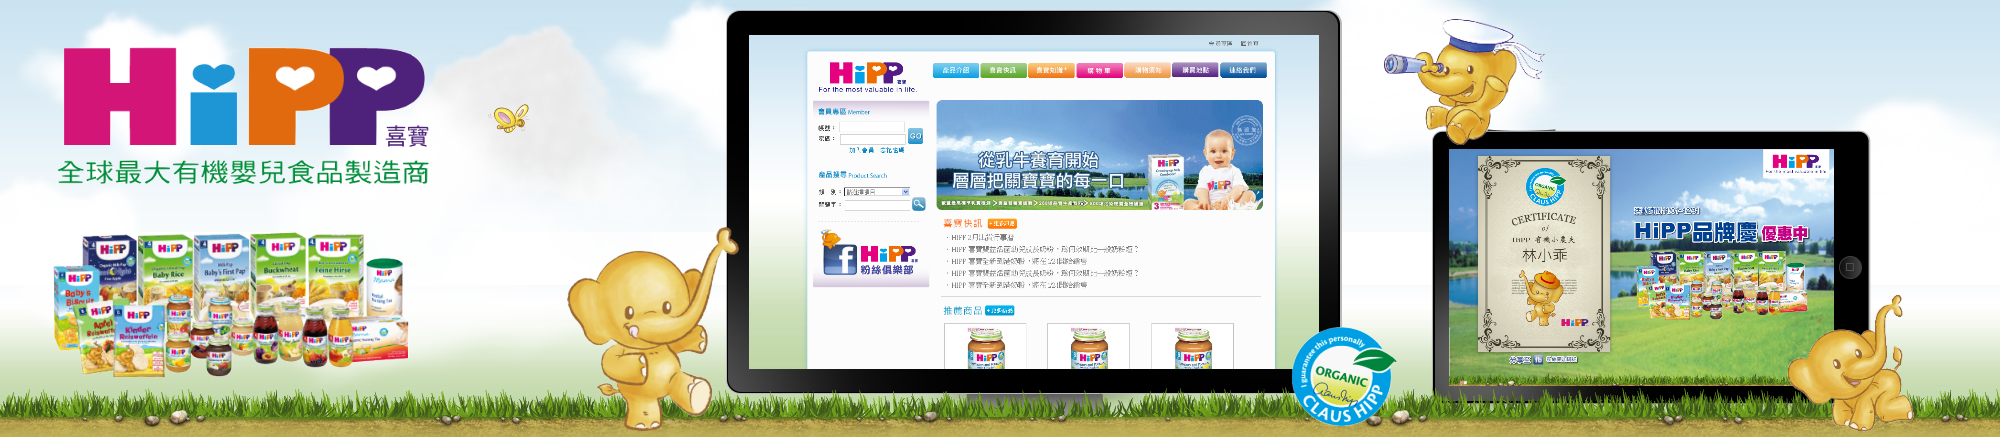Image resolution: width=2000 pixels, height=437 pixels.
Task: Open the purple nav tab in monitor
Action: point(1195,70)
